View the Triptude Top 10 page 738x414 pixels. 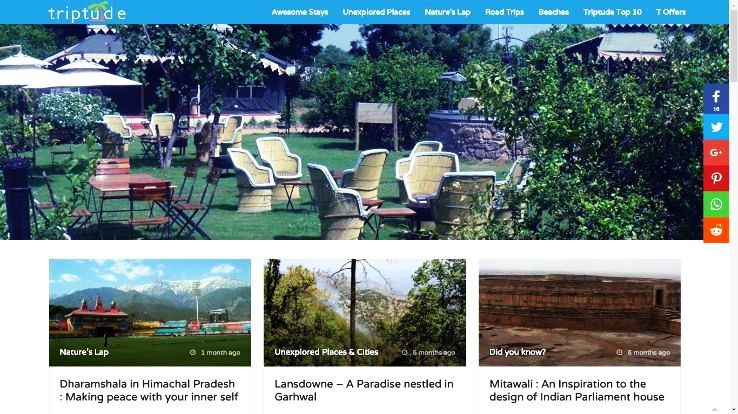612,12
